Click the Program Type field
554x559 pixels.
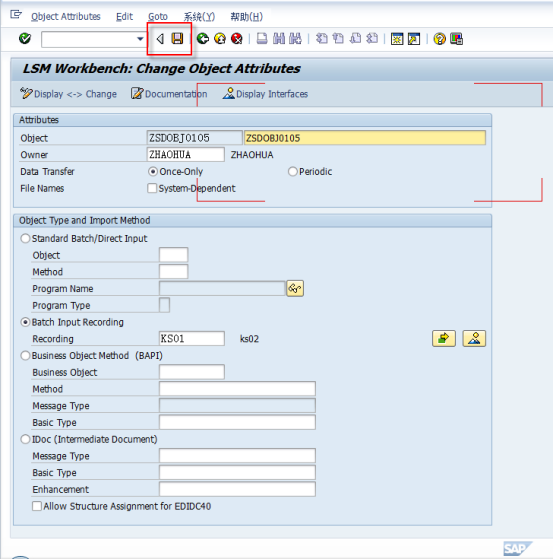(164, 305)
